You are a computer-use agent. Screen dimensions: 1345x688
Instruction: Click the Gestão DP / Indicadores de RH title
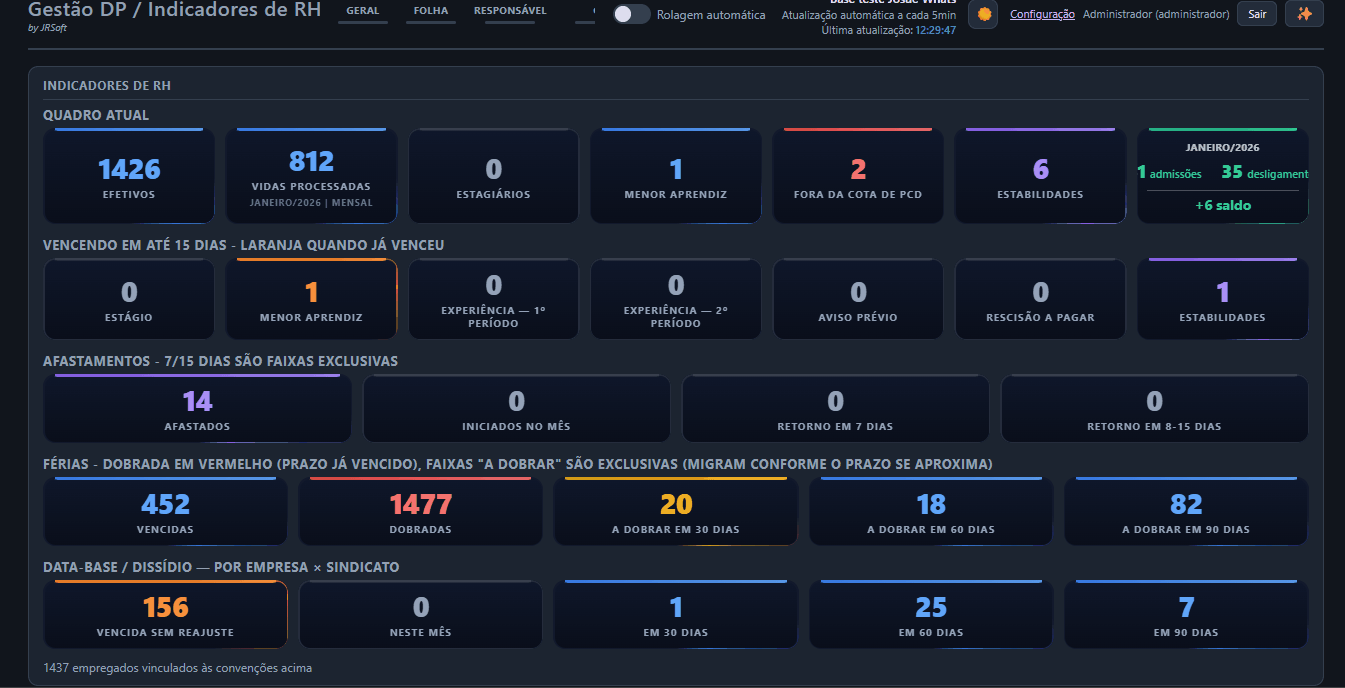coord(175,10)
